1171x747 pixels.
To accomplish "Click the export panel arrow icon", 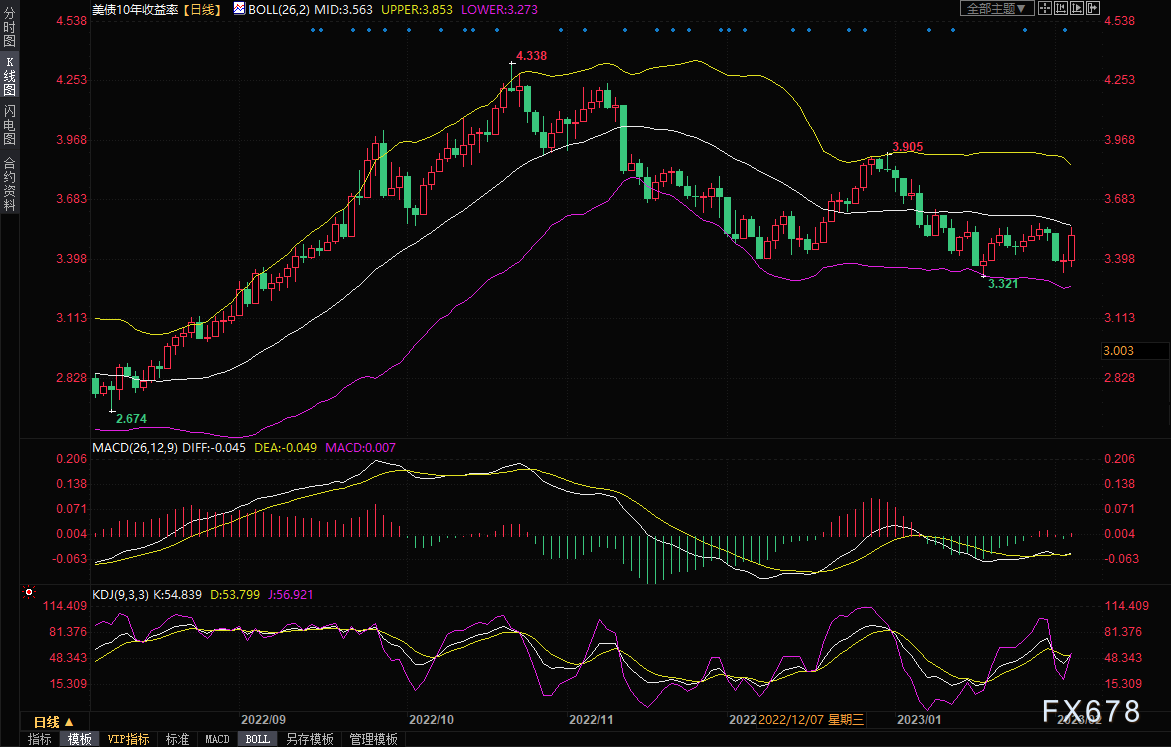I will pos(1093,8).
